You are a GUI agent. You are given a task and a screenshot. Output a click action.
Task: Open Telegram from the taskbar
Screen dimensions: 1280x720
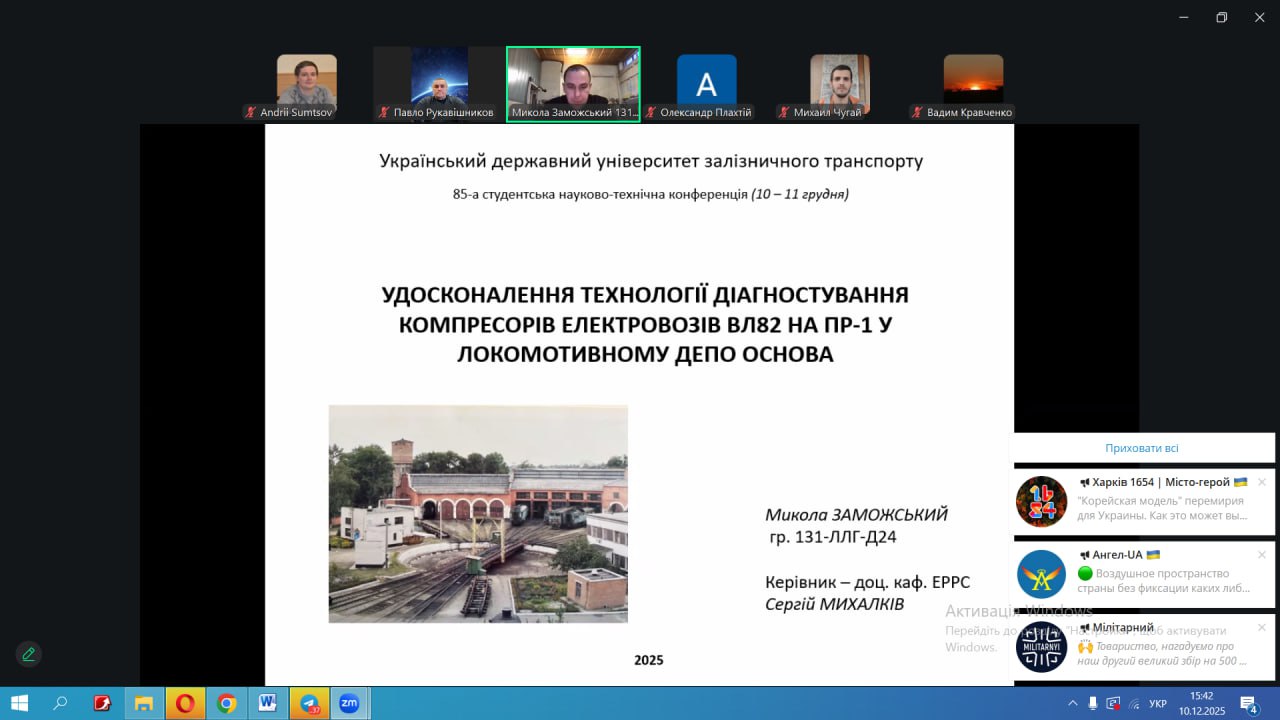309,703
